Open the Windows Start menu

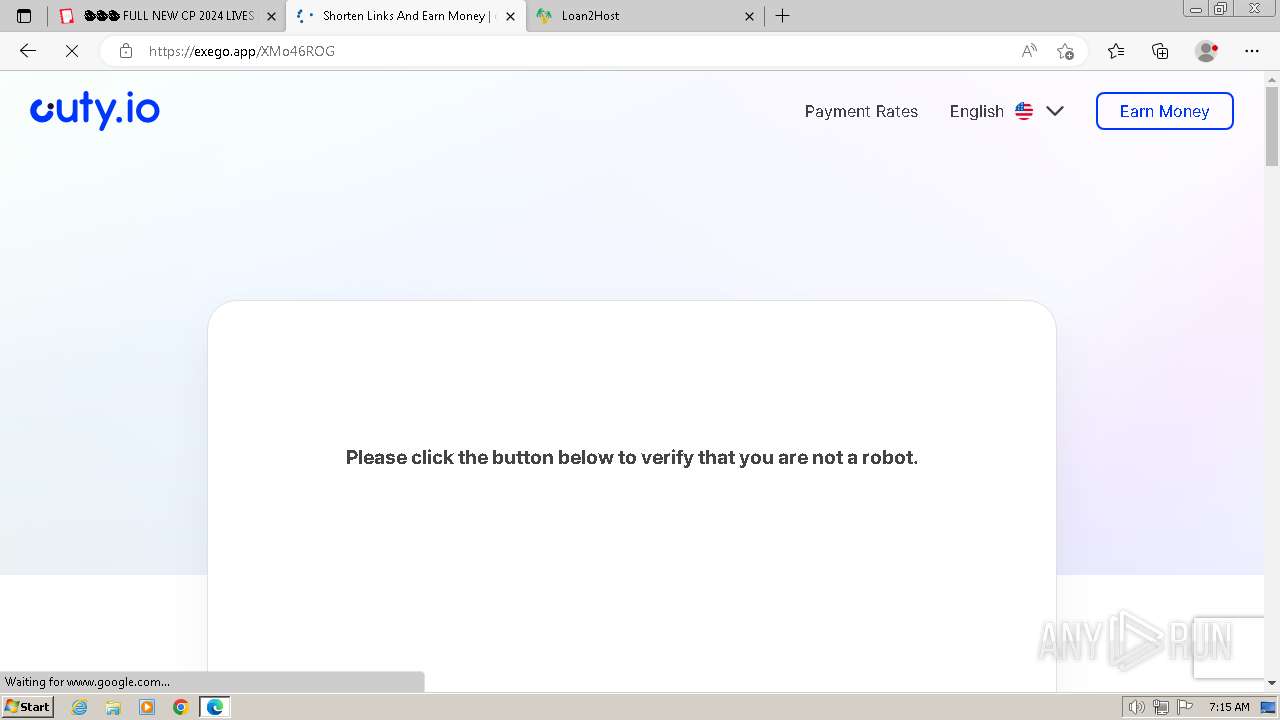tap(27, 706)
